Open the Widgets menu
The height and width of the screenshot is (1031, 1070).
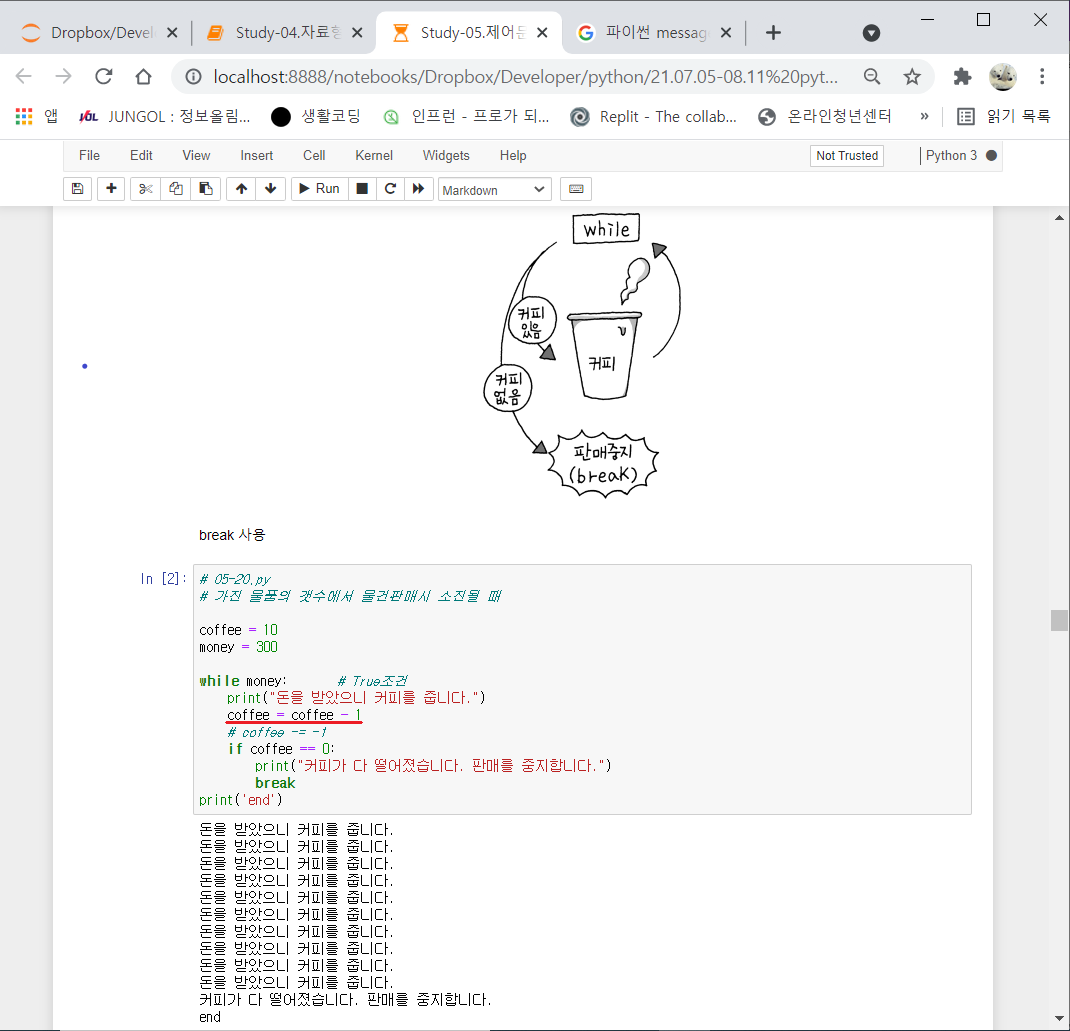click(x=446, y=156)
